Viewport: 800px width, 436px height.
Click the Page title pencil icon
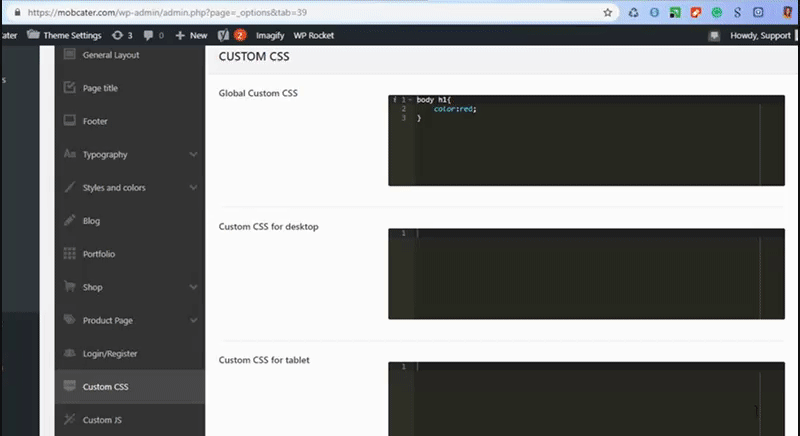tap(69, 87)
